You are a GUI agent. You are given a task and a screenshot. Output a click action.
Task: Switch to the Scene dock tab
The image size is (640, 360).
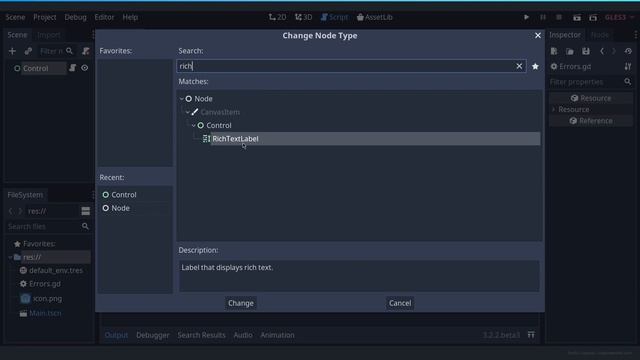click(x=17, y=35)
